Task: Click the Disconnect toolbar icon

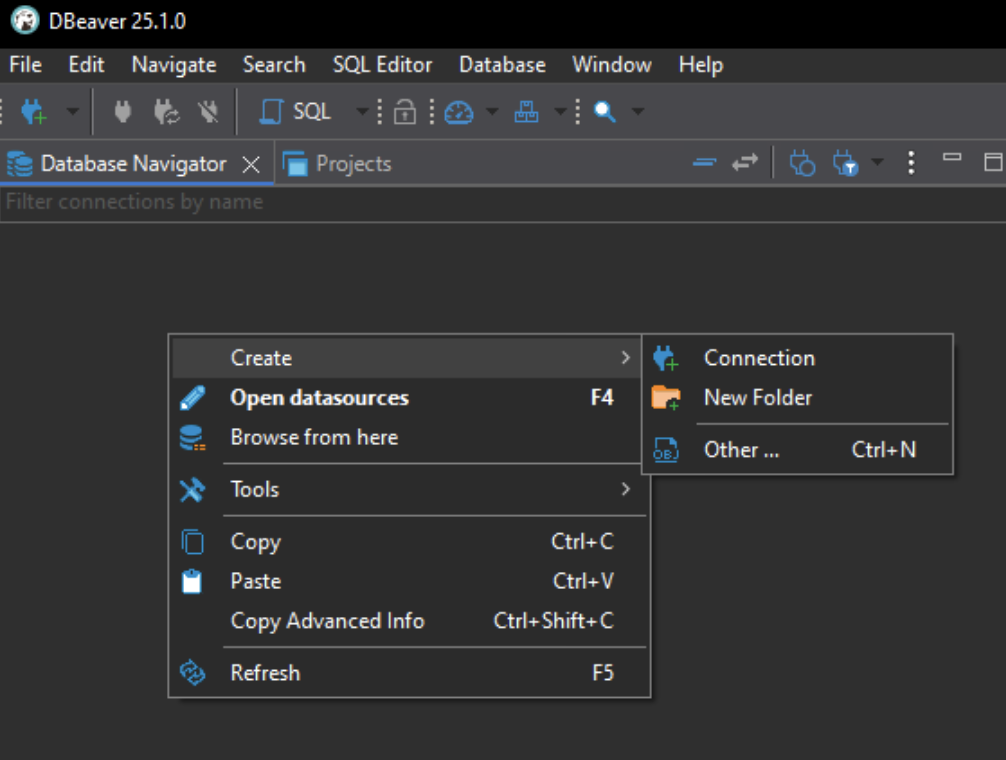Action: (x=209, y=112)
